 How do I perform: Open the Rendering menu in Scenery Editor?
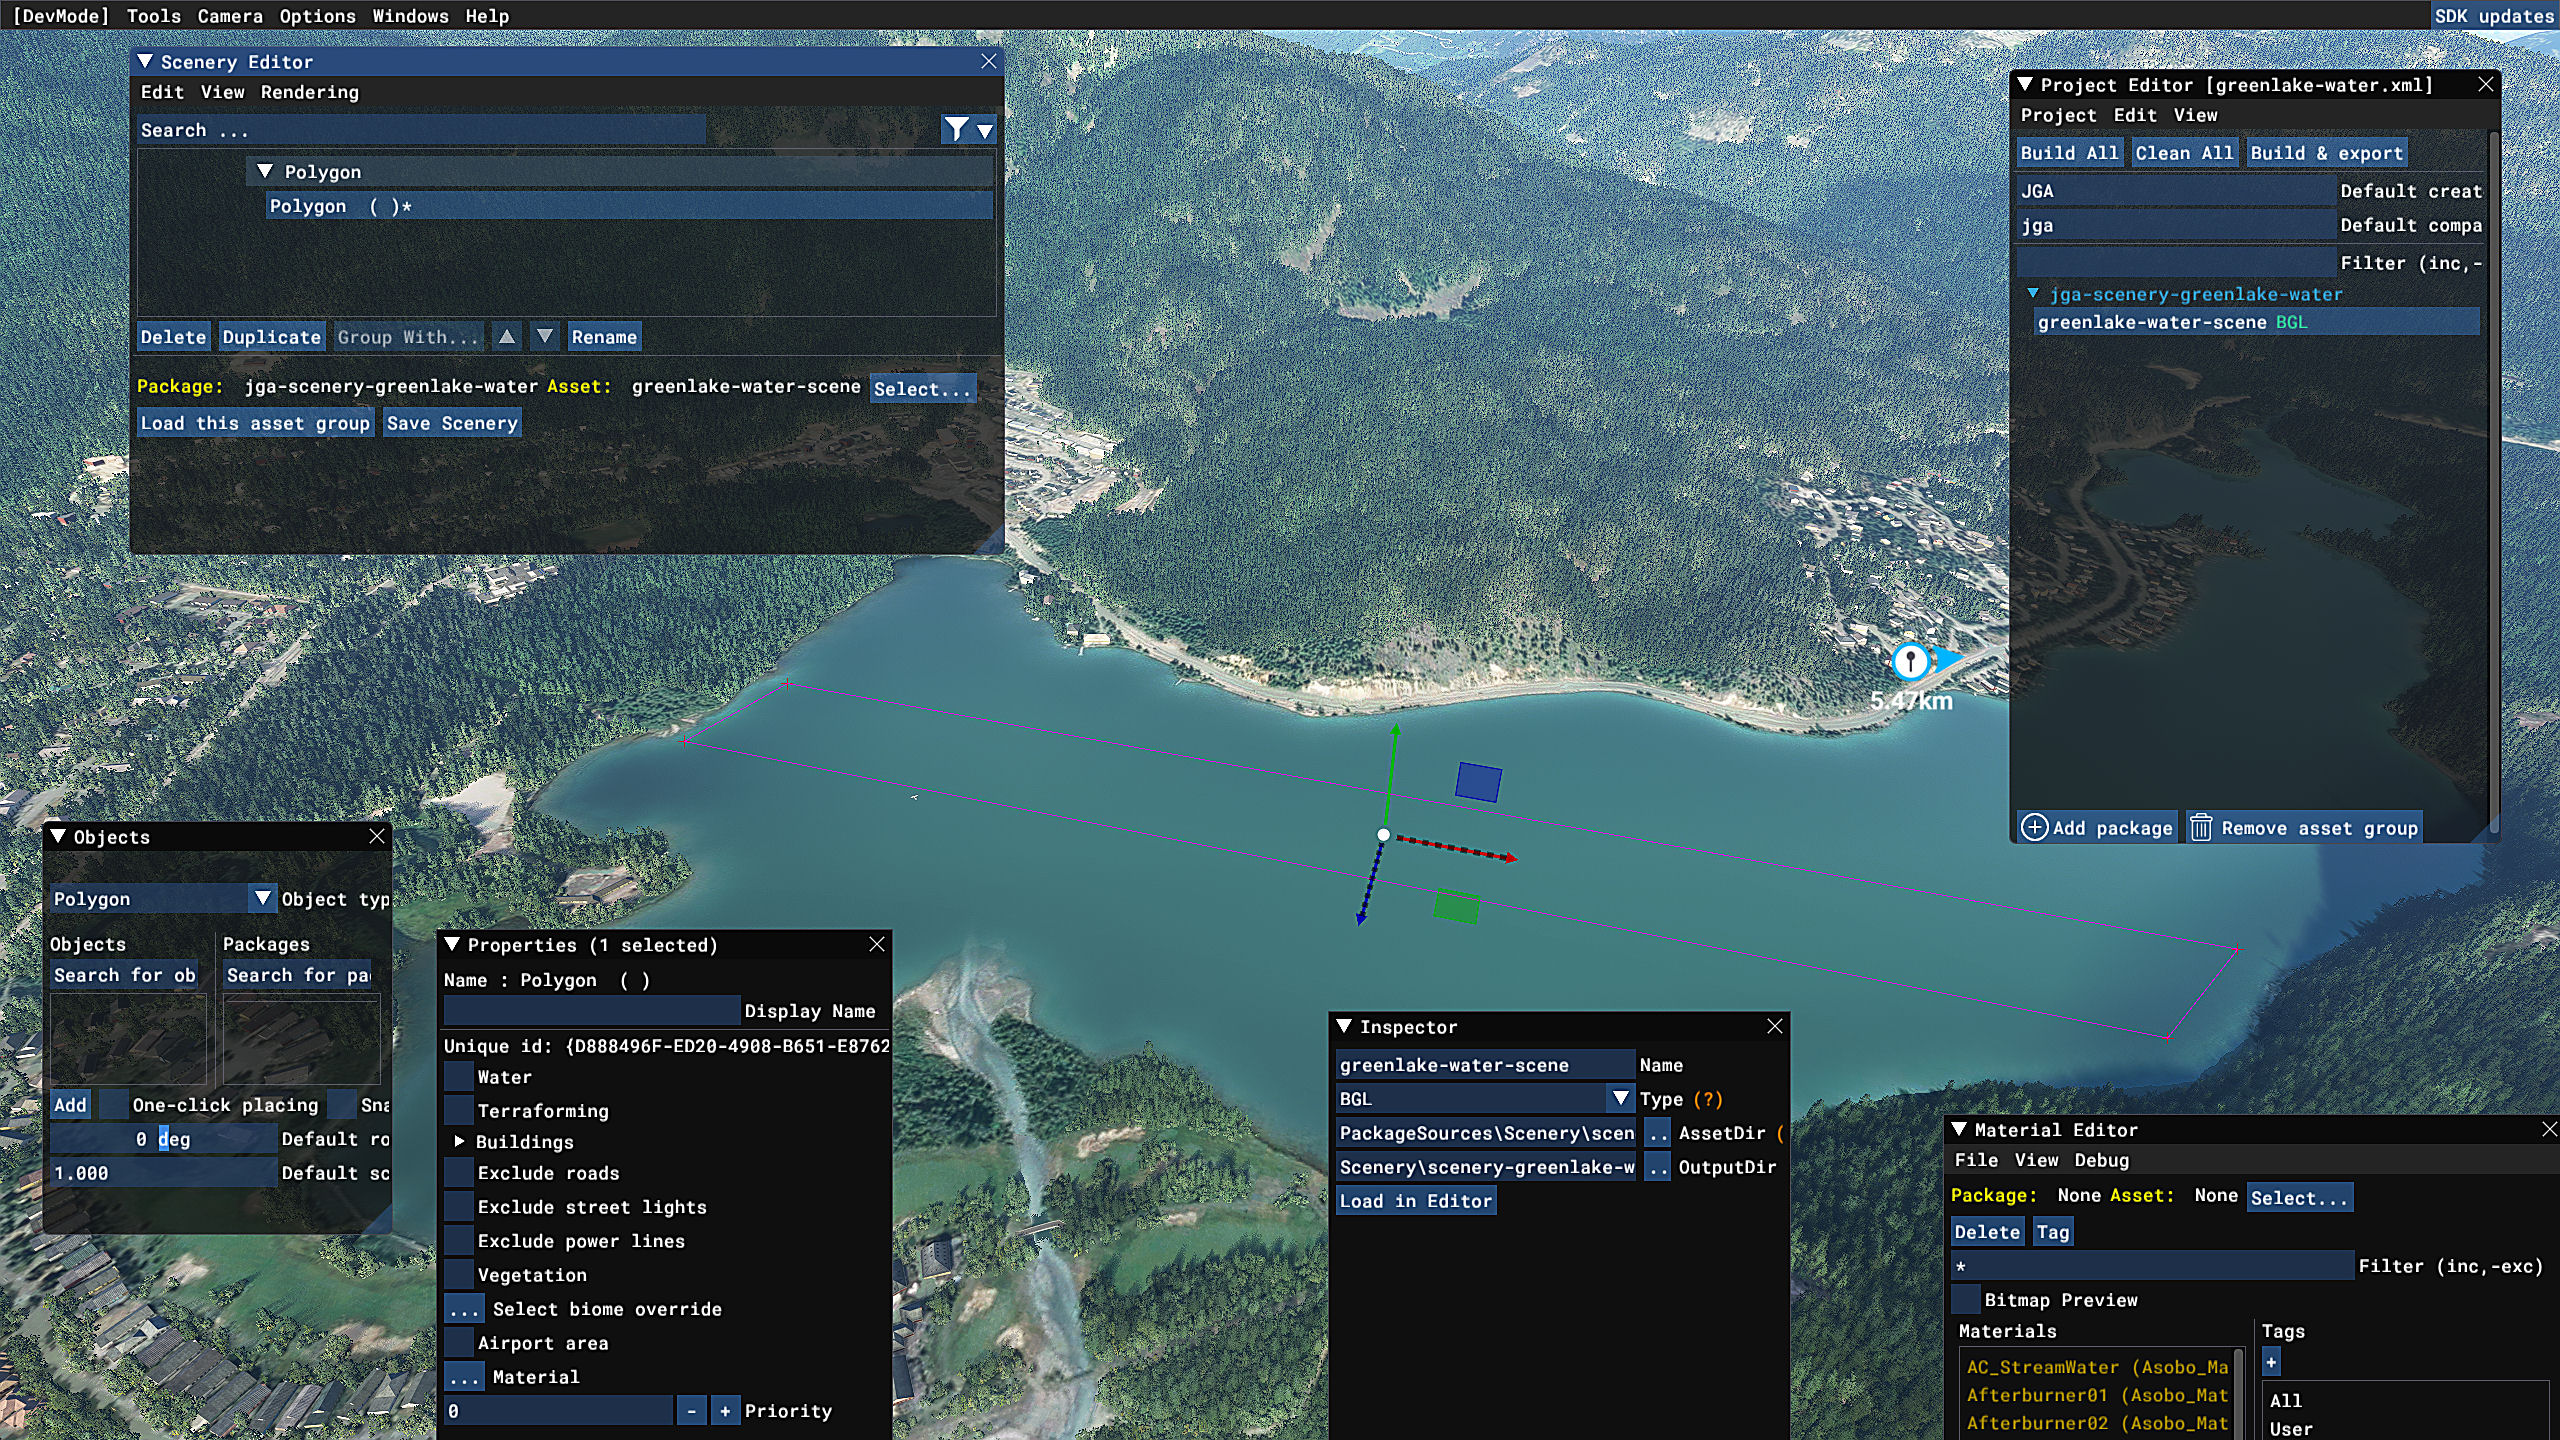pos(310,92)
